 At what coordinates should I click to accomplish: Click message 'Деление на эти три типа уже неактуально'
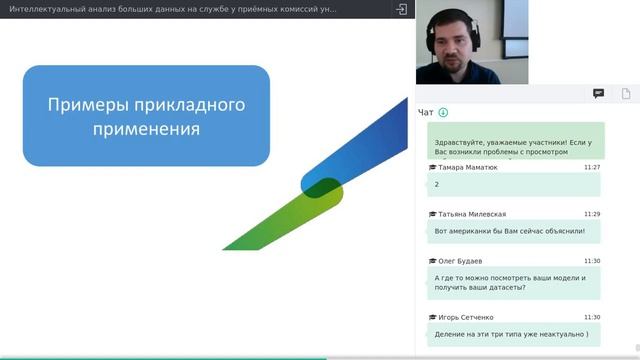(514, 335)
